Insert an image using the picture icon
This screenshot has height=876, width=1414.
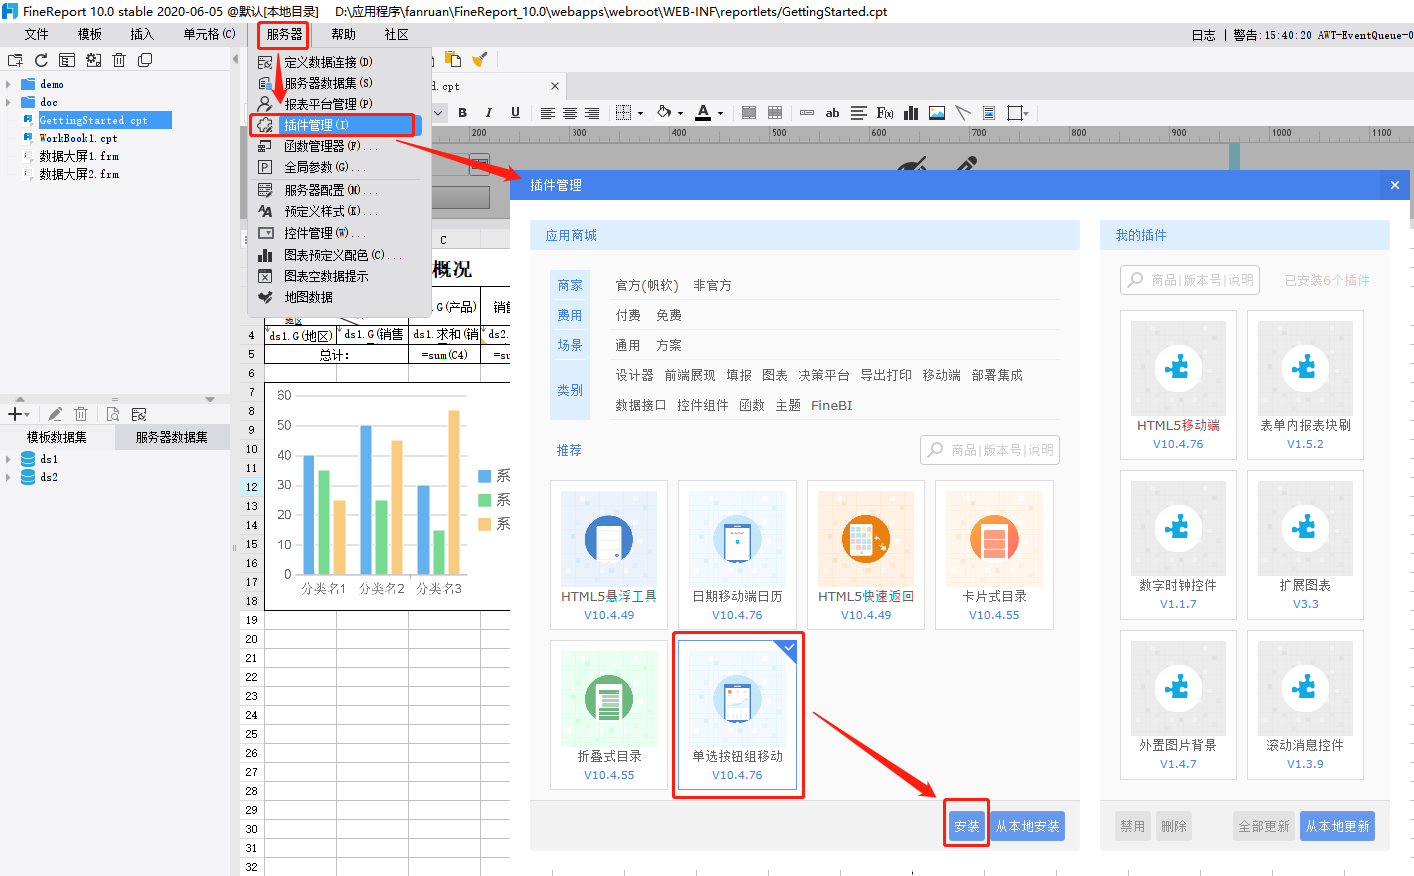click(937, 113)
